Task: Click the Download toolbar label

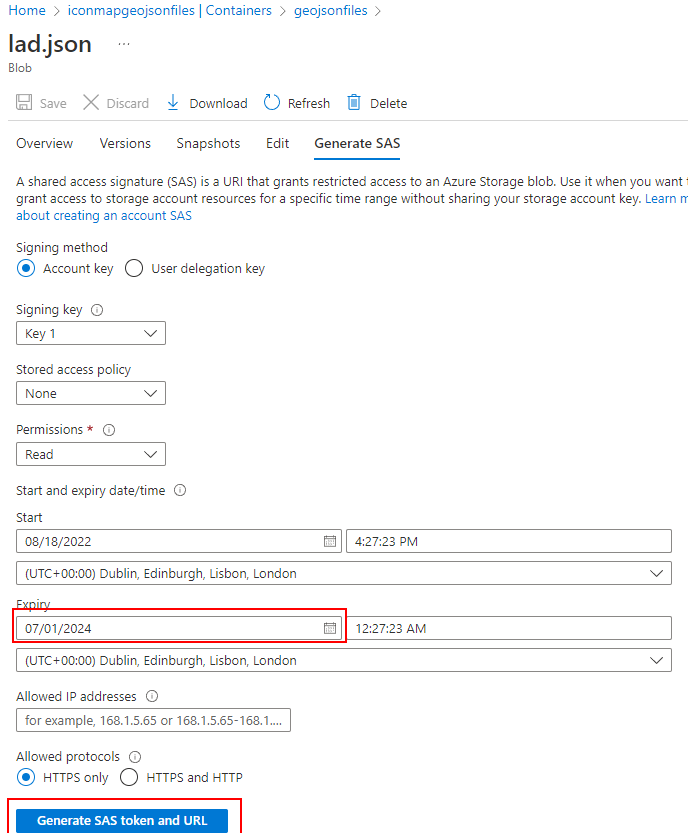Action: coord(218,104)
